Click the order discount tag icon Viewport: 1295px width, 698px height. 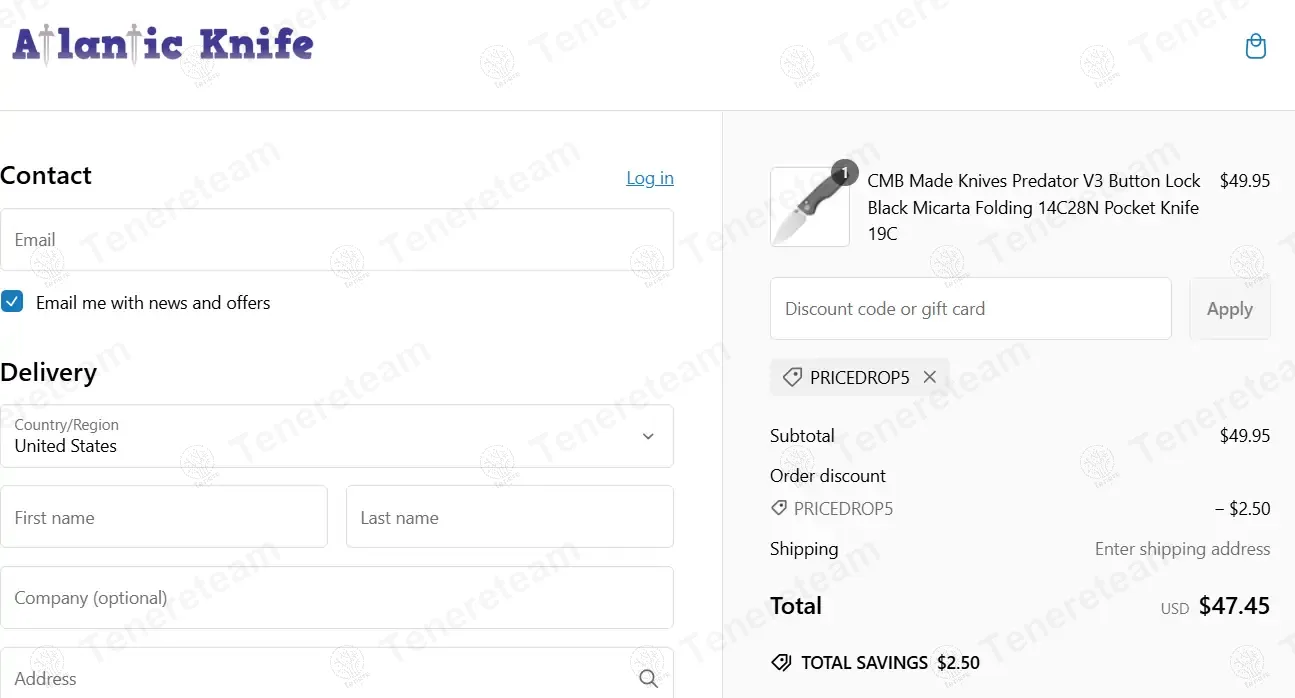(779, 508)
